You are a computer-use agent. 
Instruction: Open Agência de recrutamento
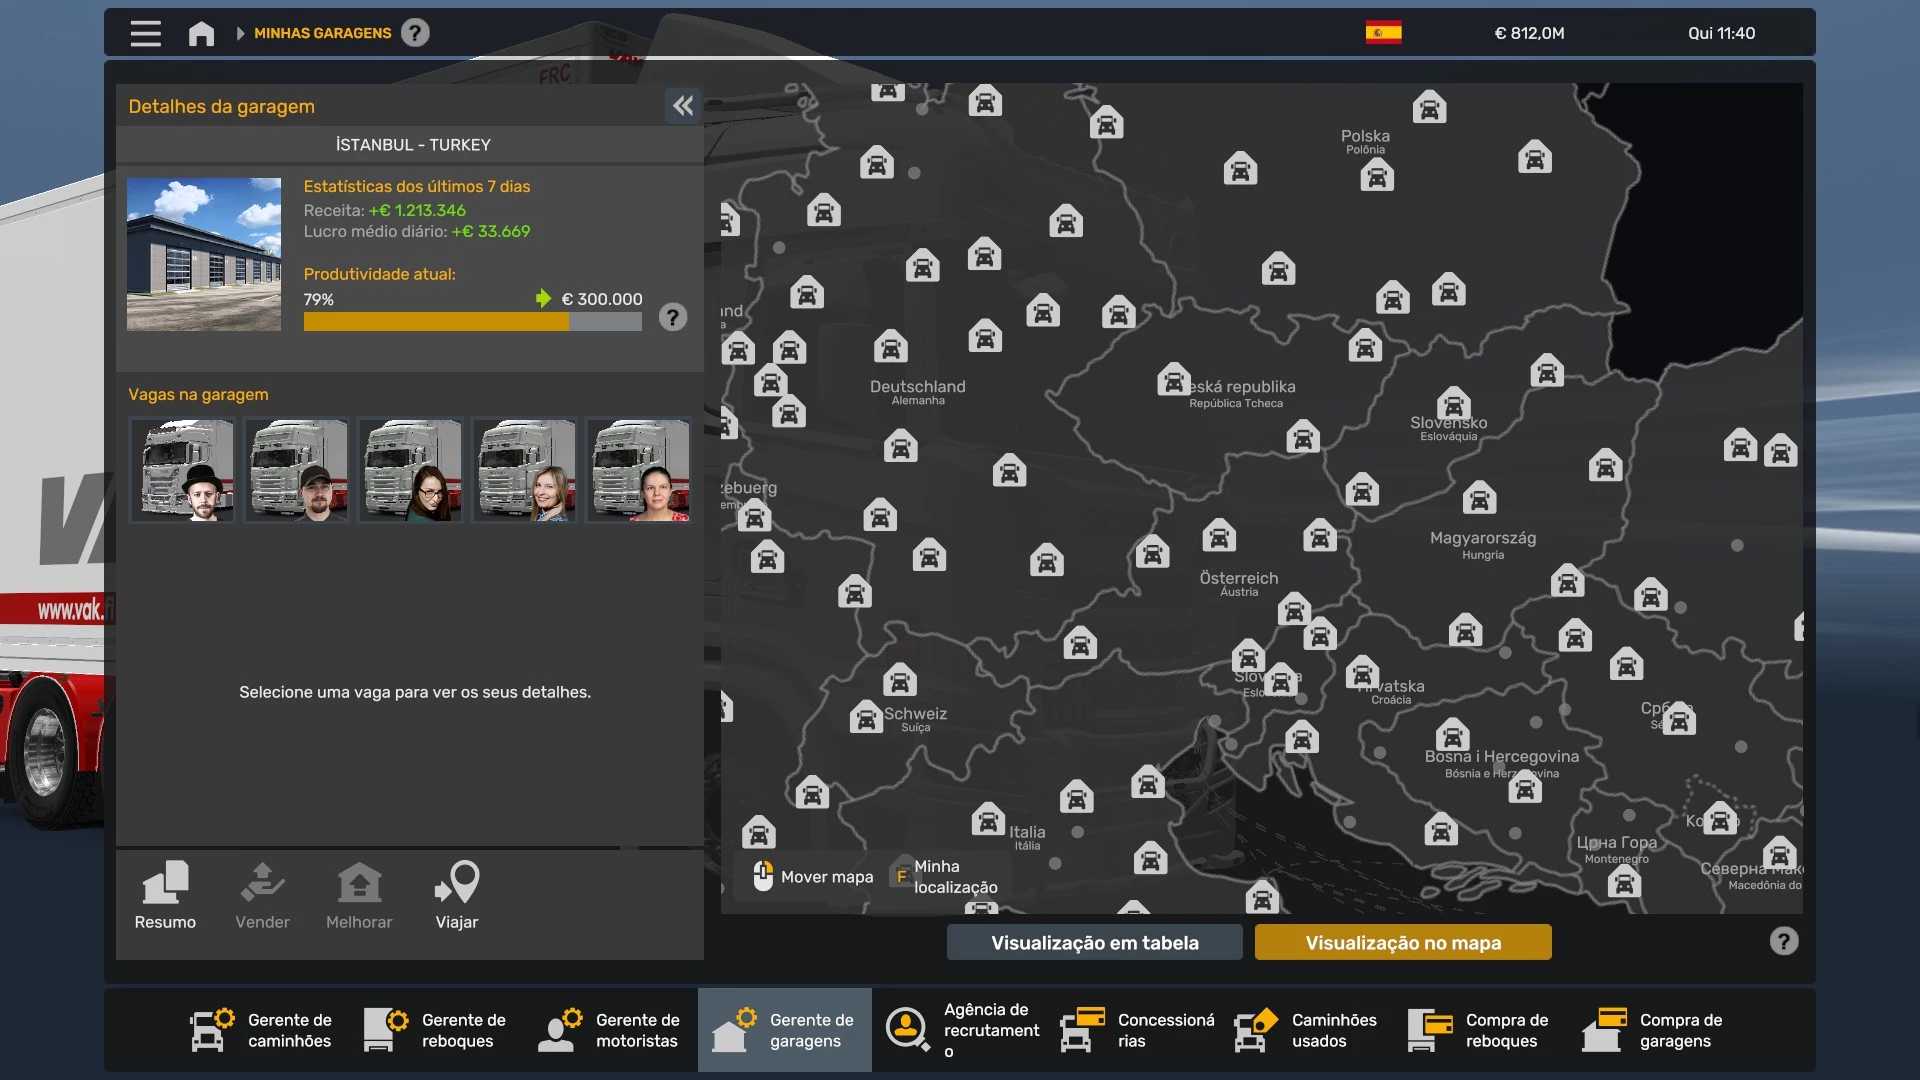coord(960,1030)
